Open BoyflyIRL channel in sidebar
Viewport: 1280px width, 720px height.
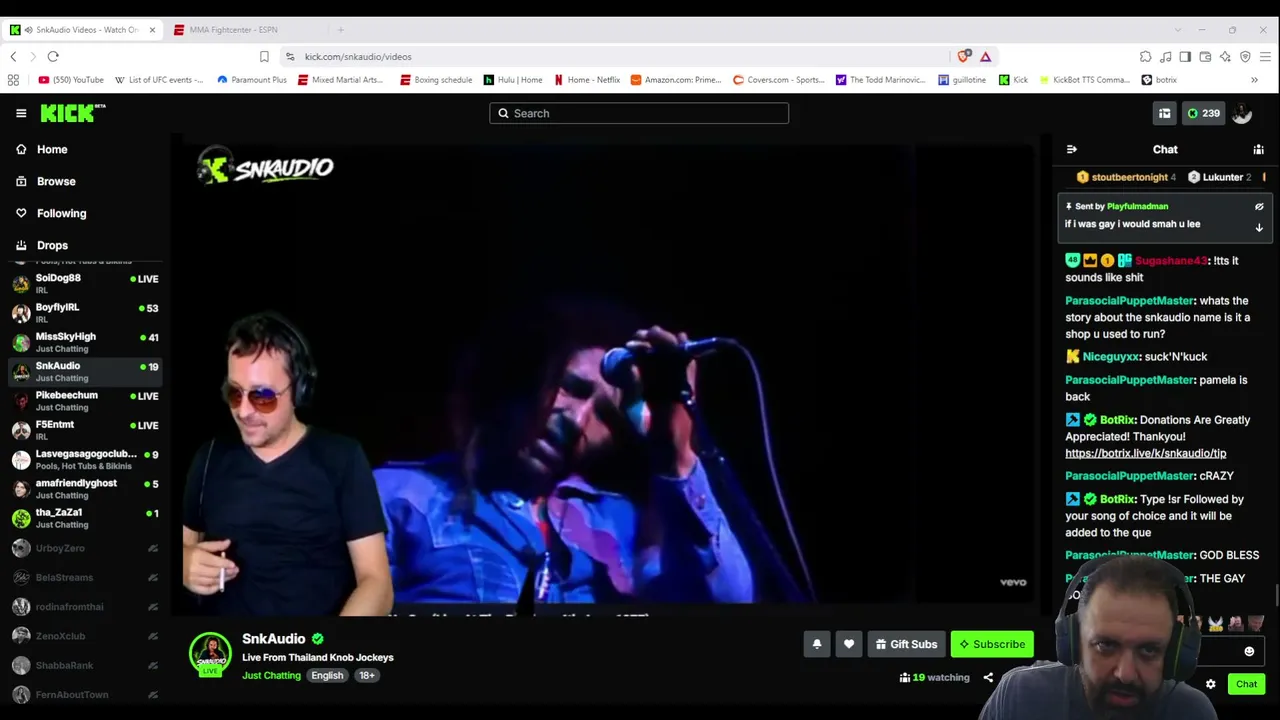click(x=85, y=313)
